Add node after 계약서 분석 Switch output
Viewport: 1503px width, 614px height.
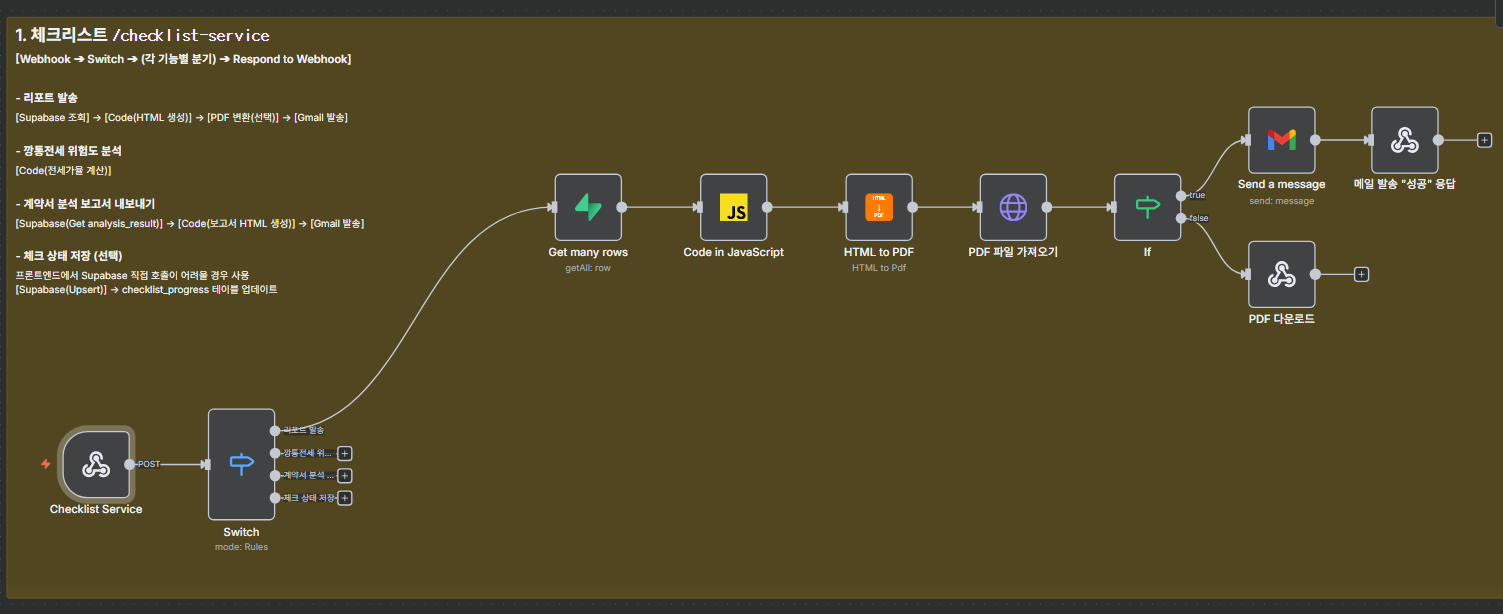click(x=345, y=475)
